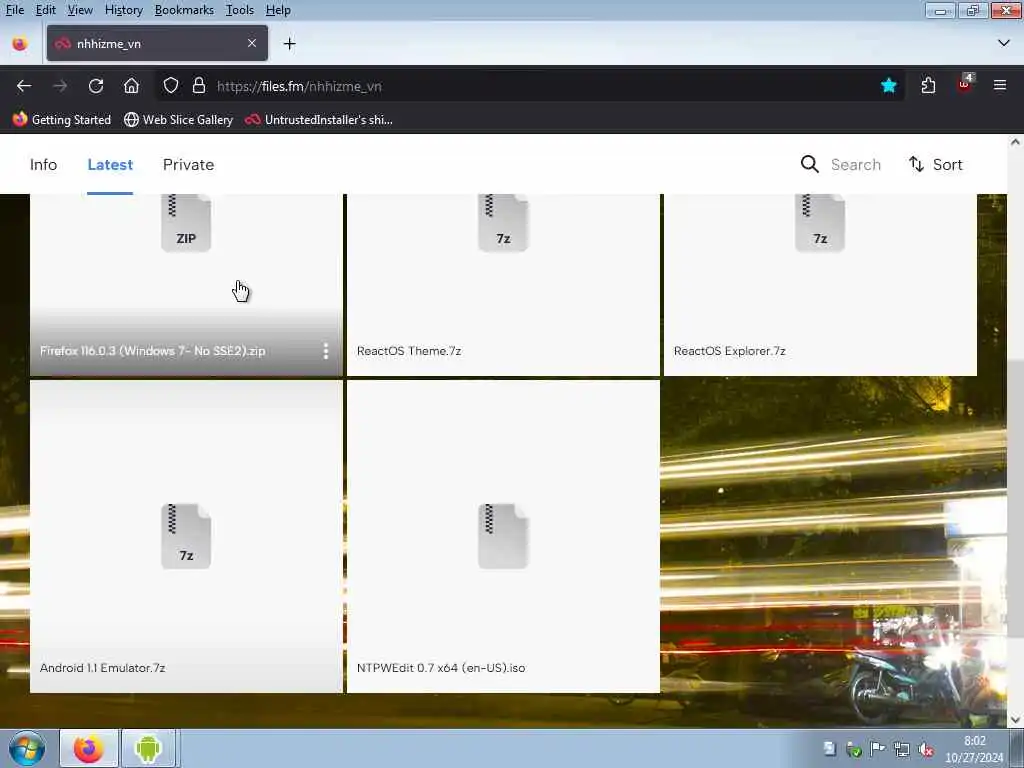Click the page scrollbar up arrow
The width and height of the screenshot is (1024, 768).
click(1015, 142)
